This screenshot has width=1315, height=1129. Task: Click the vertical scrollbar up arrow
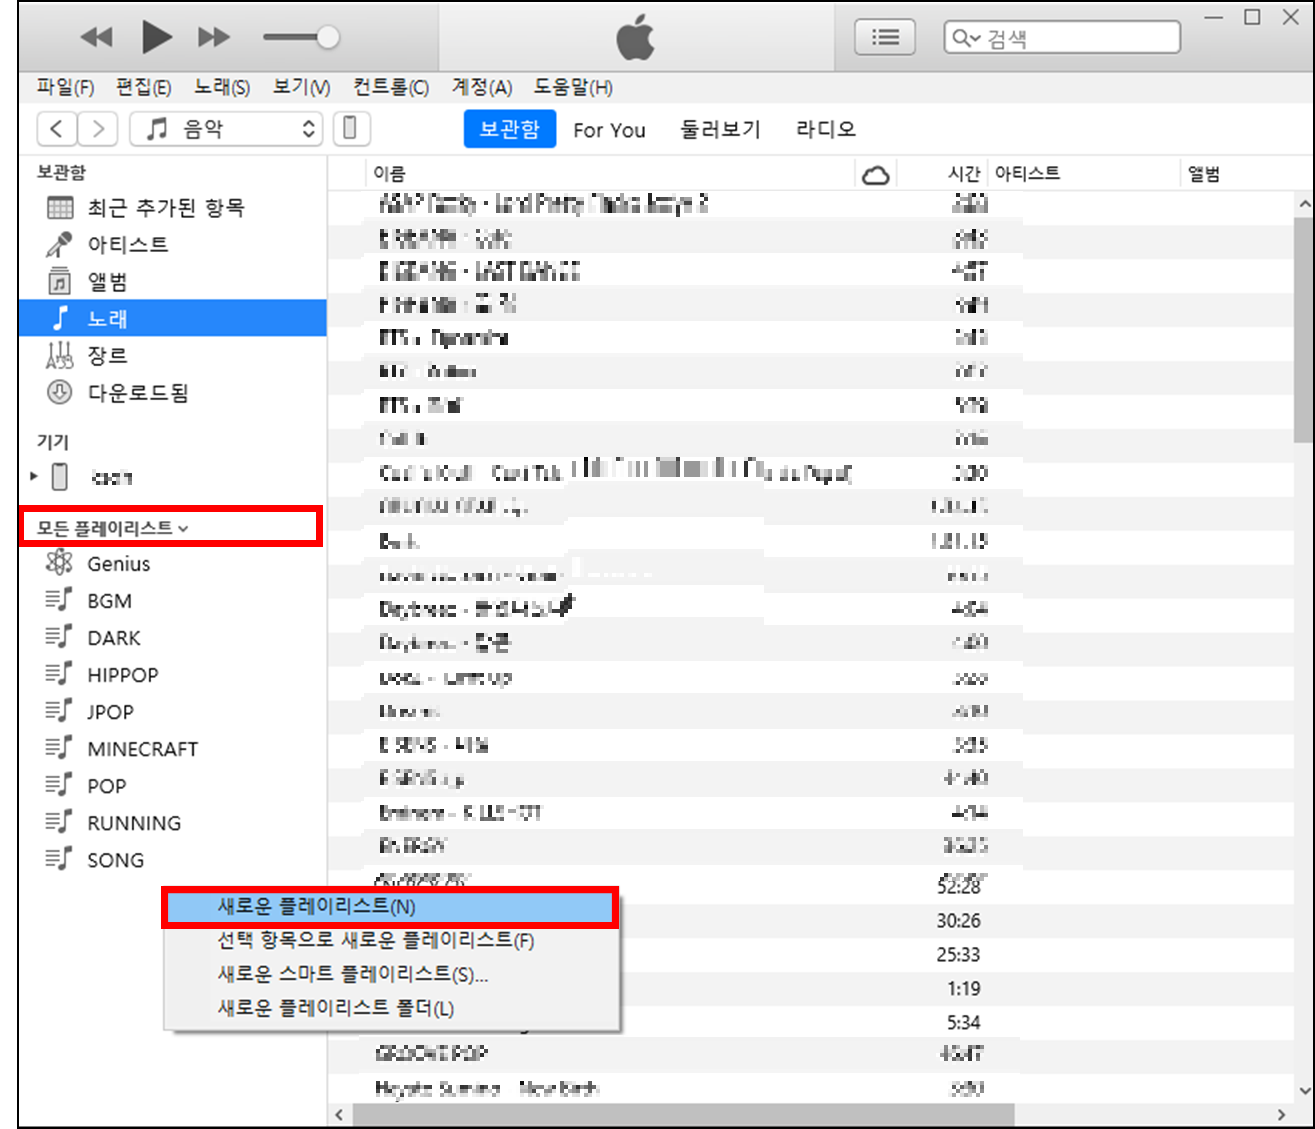(1304, 204)
